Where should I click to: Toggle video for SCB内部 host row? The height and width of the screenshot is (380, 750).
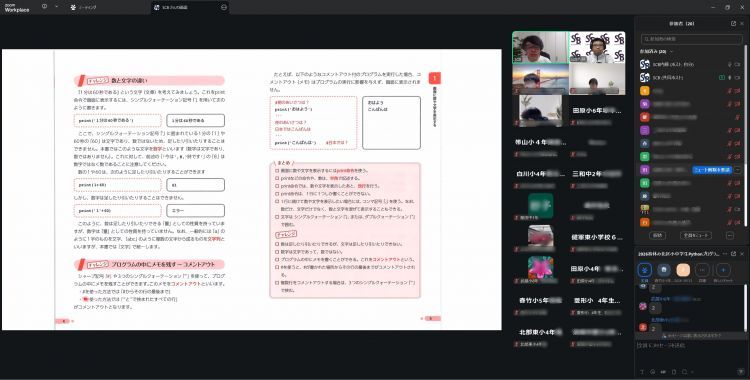[x=738, y=64]
